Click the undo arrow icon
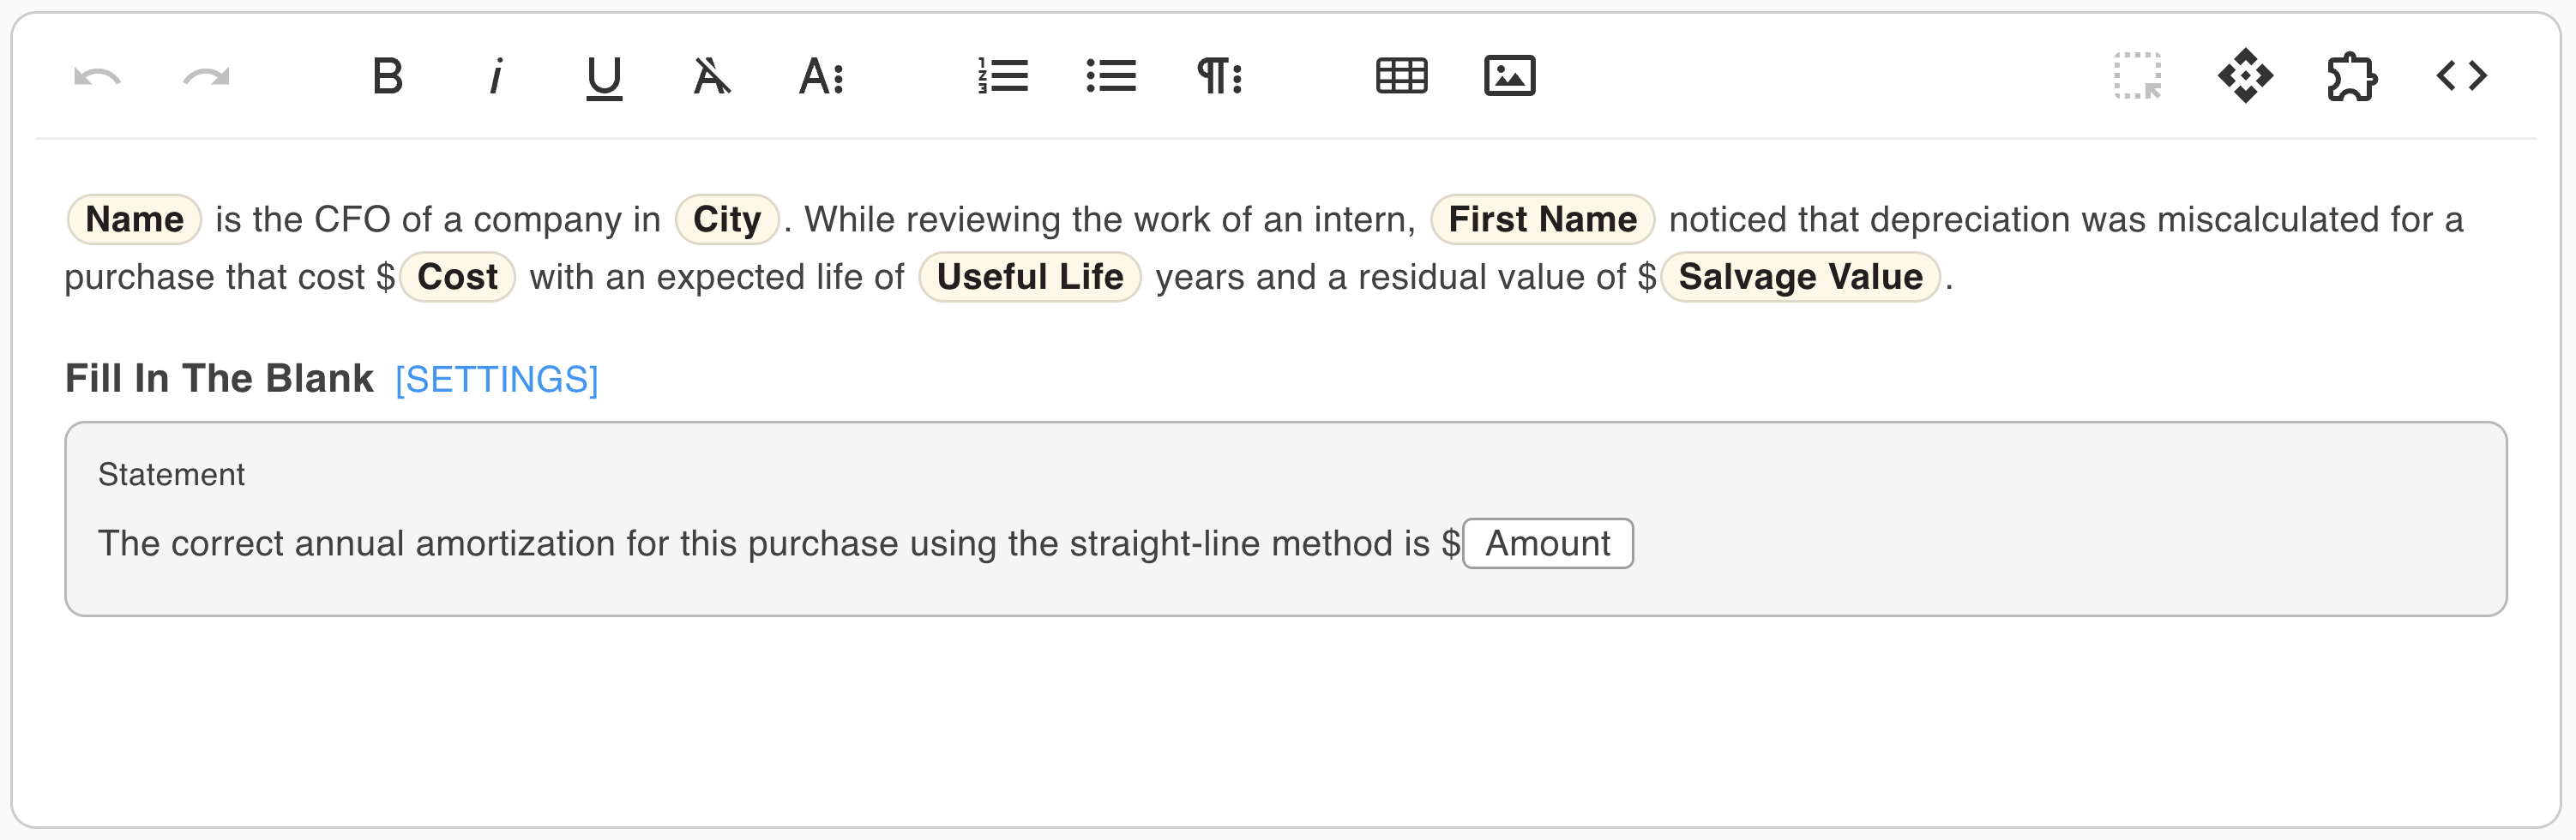The image size is (2576, 840). (x=97, y=77)
